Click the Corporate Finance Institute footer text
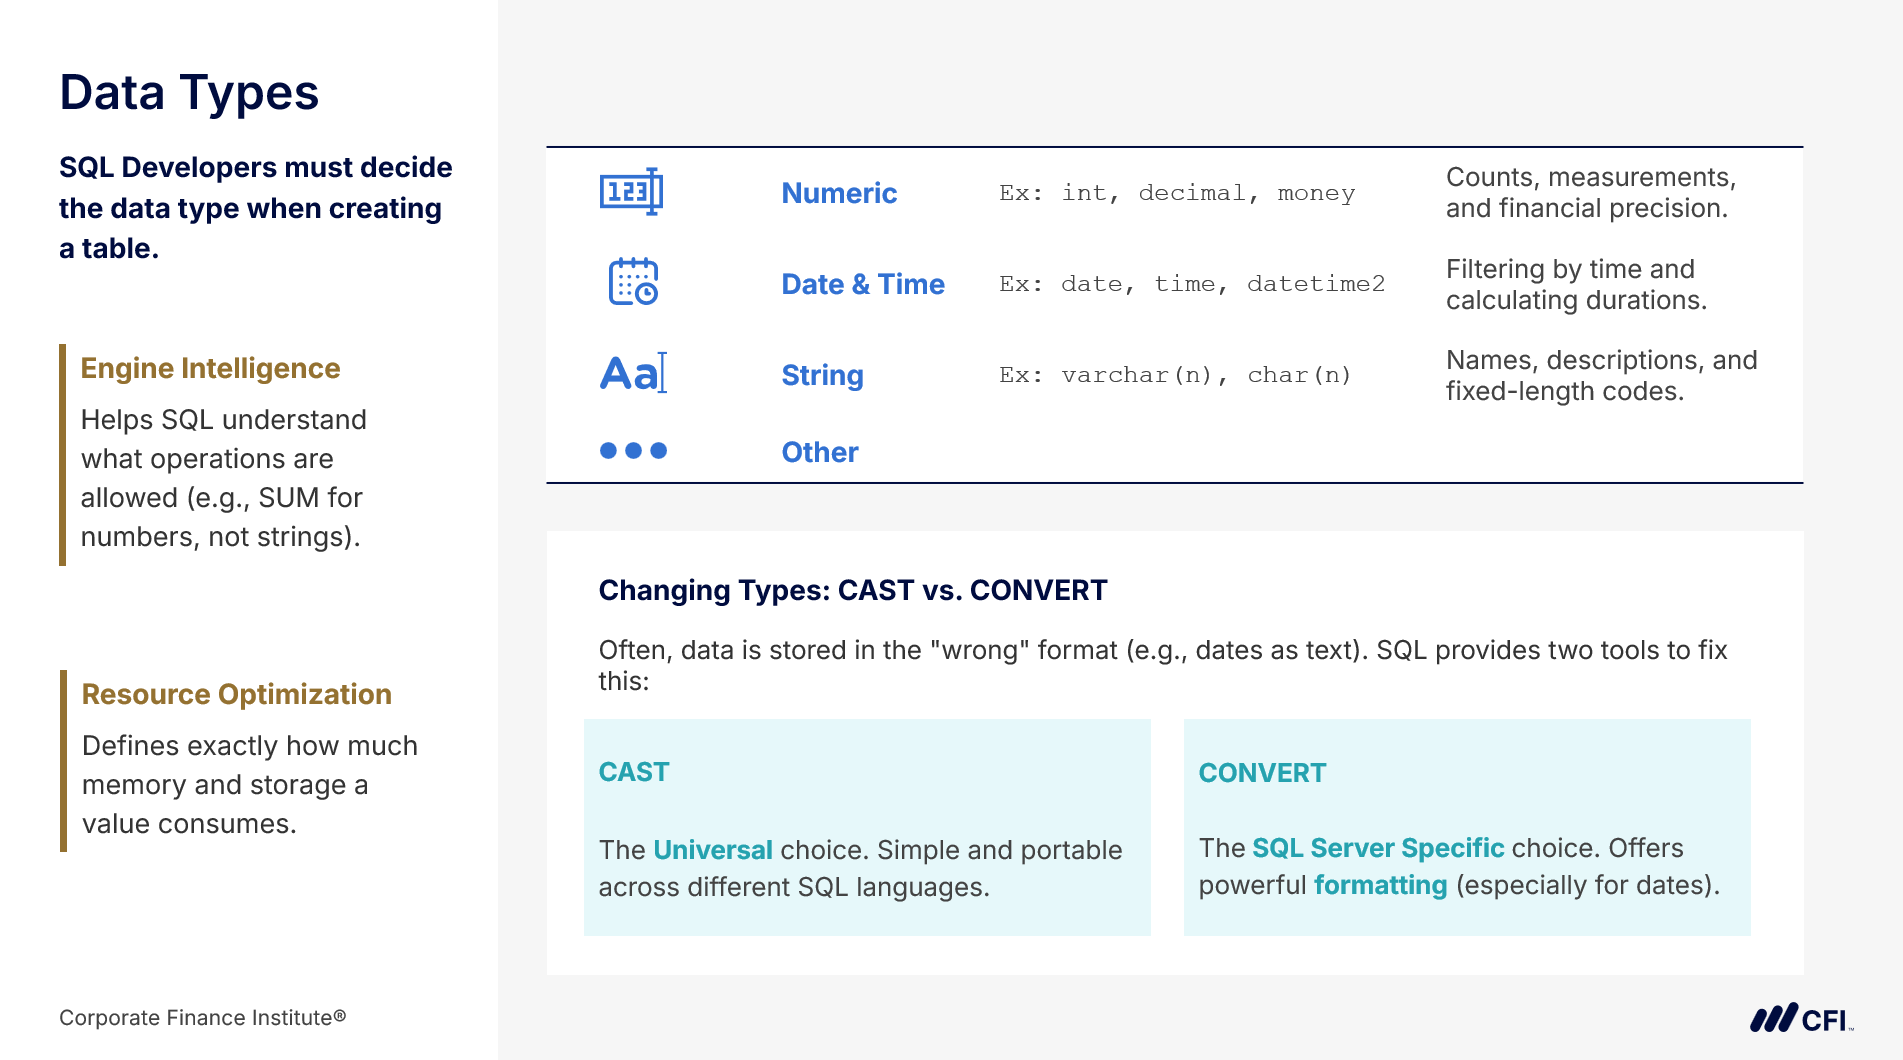Screen dimensions: 1903x1060 coord(203,1018)
